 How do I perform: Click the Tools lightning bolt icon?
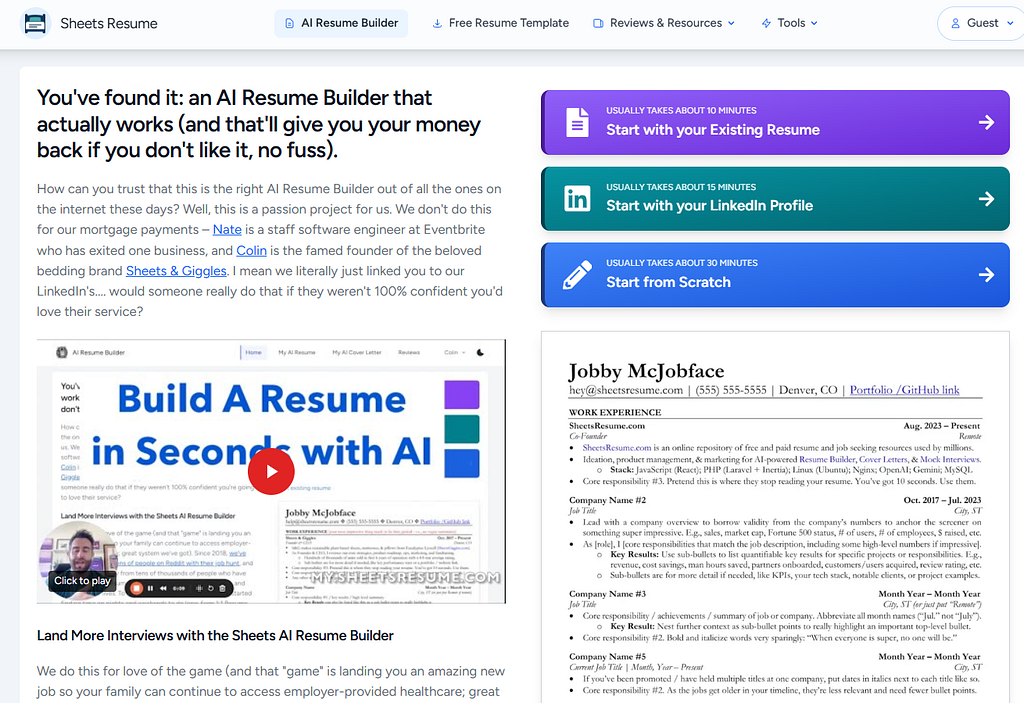766,24
